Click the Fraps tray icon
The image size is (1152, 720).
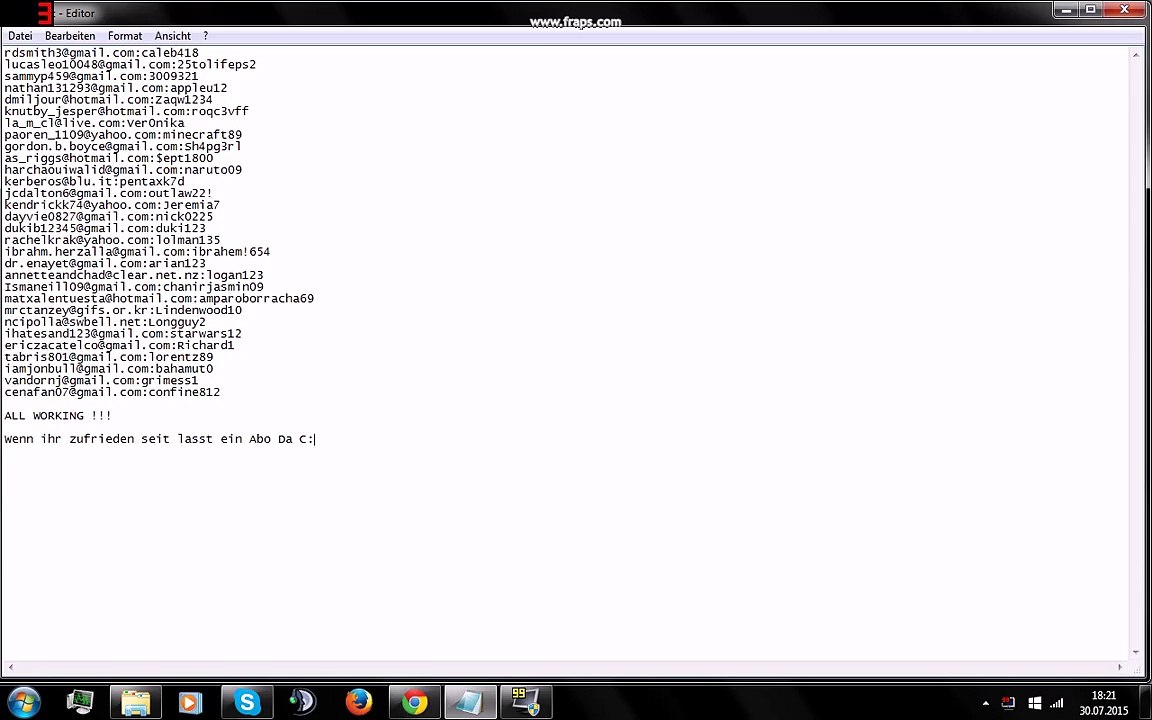[x=1008, y=704]
